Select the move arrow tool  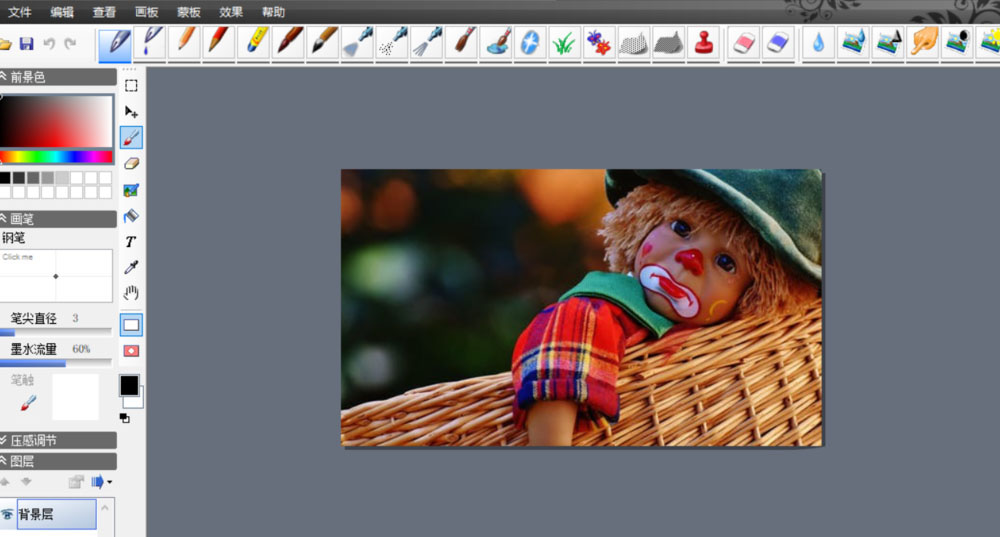point(131,112)
